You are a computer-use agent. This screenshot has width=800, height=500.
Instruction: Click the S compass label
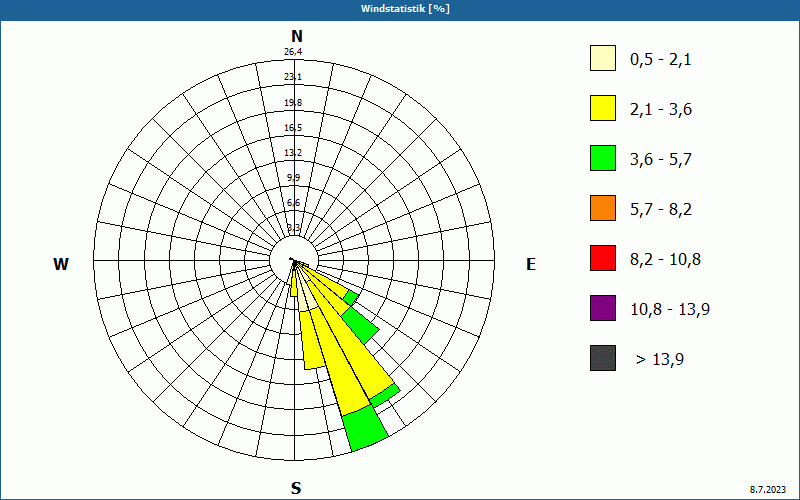click(x=296, y=489)
